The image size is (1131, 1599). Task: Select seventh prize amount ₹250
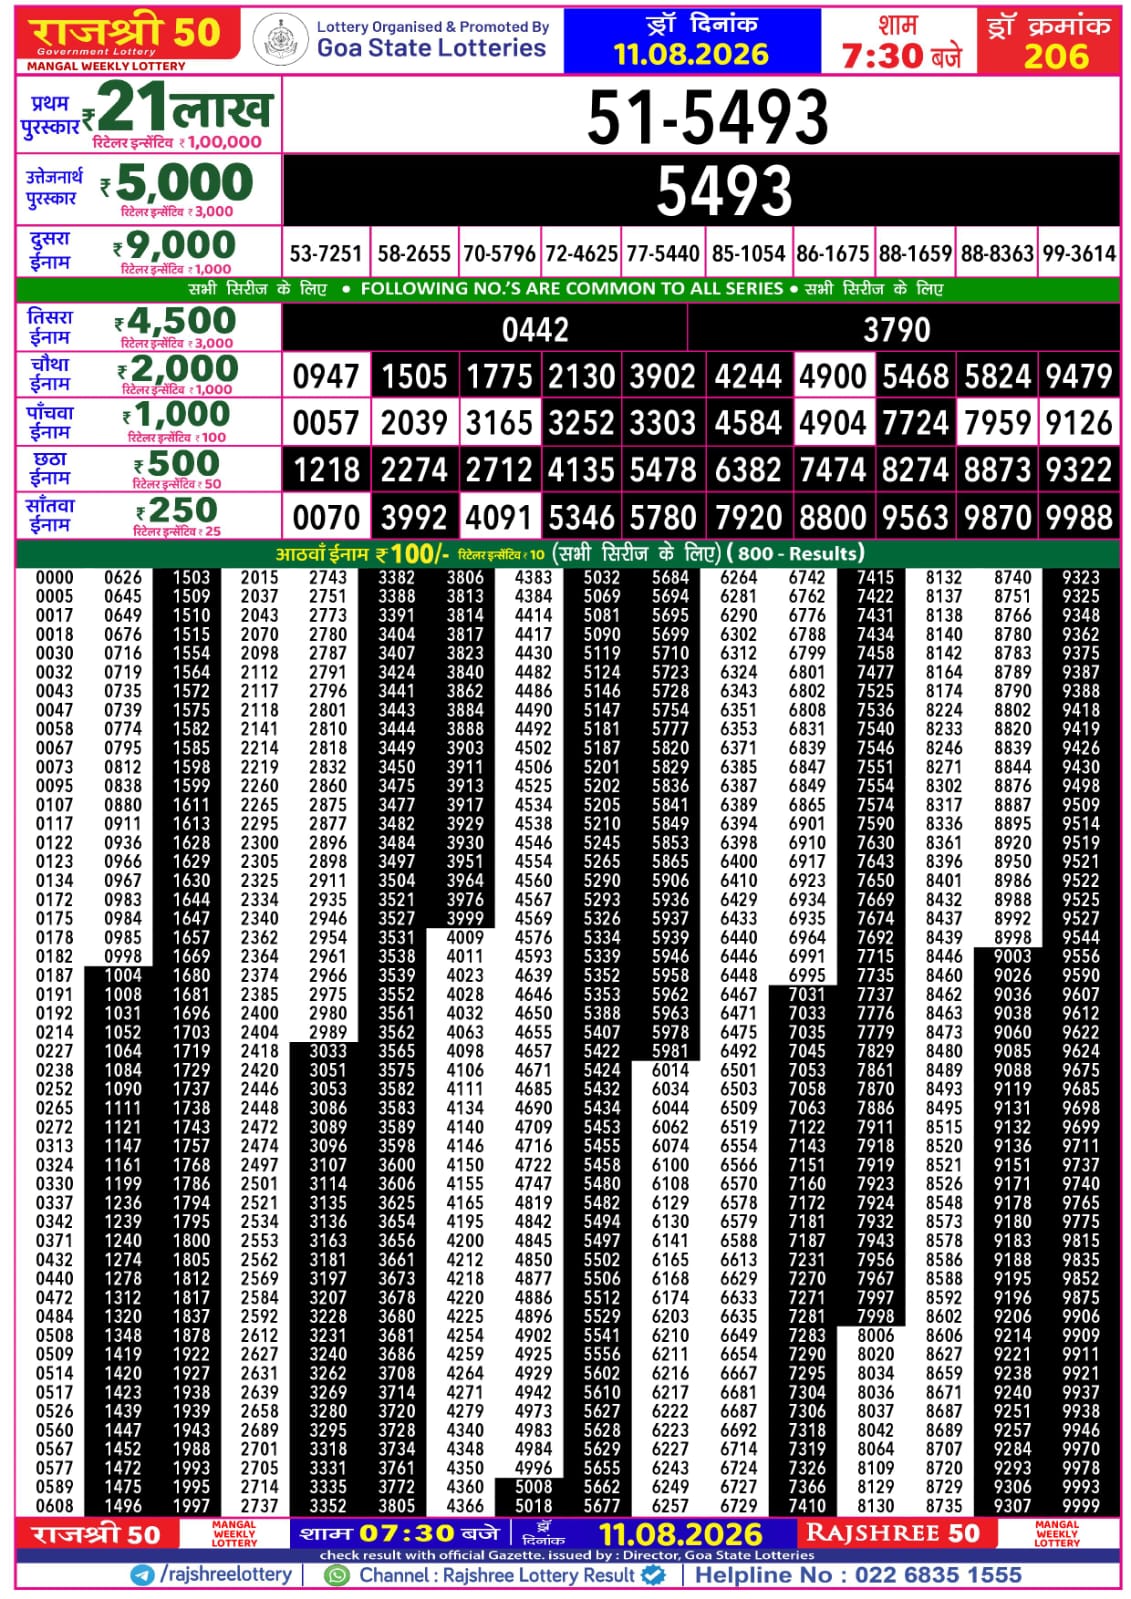[x=177, y=511]
